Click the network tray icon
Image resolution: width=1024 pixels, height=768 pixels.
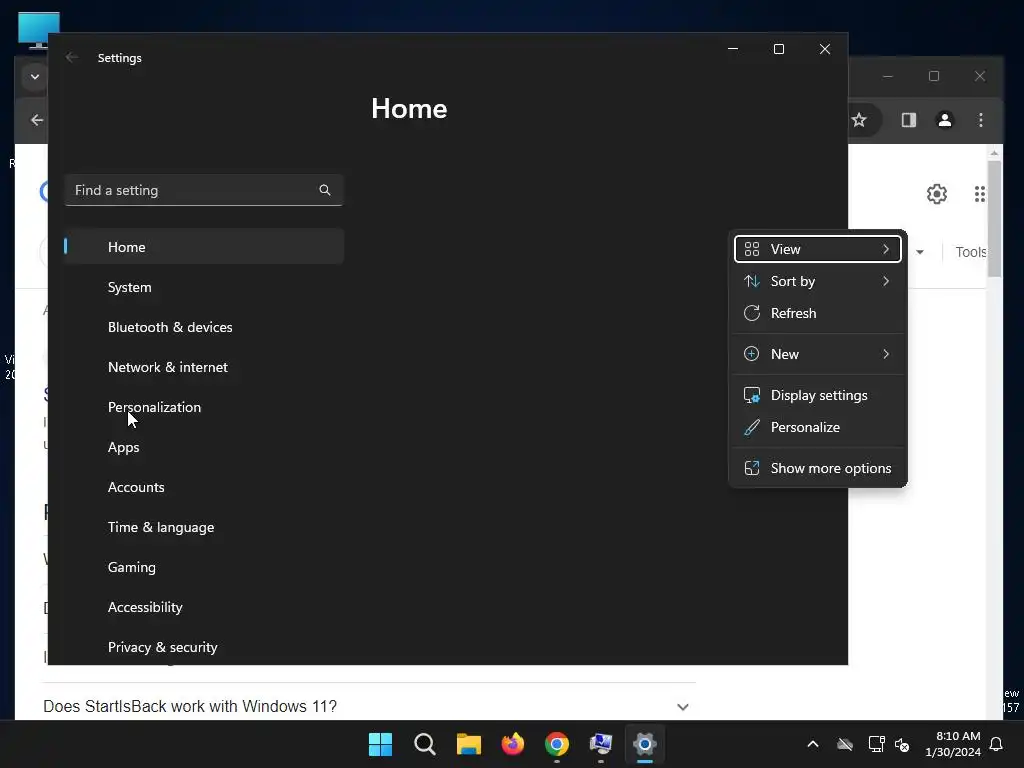click(x=876, y=744)
